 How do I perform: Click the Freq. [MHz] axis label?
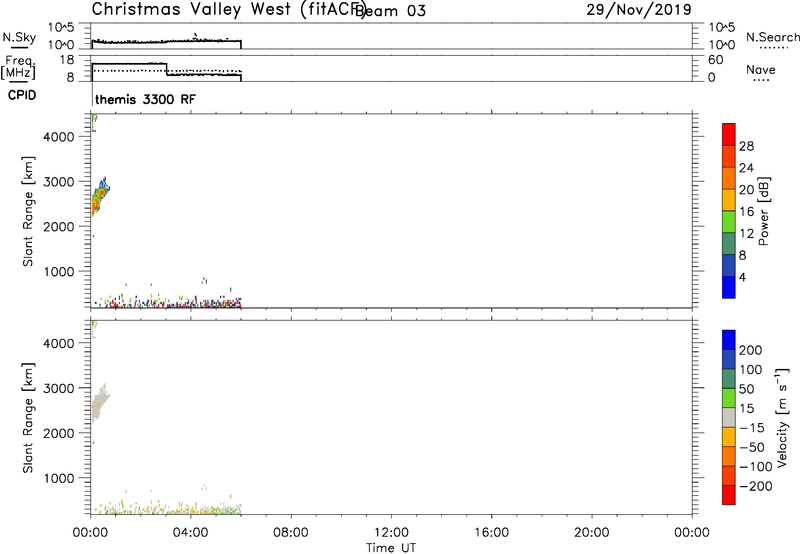(18, 67)
